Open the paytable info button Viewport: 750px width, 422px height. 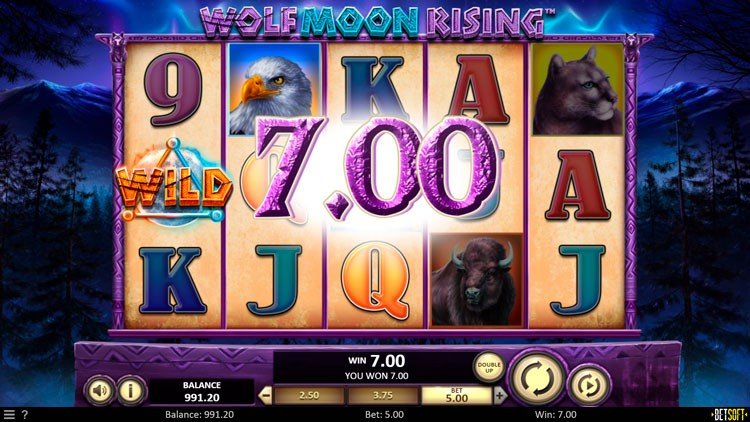click(x=131, y=391)
